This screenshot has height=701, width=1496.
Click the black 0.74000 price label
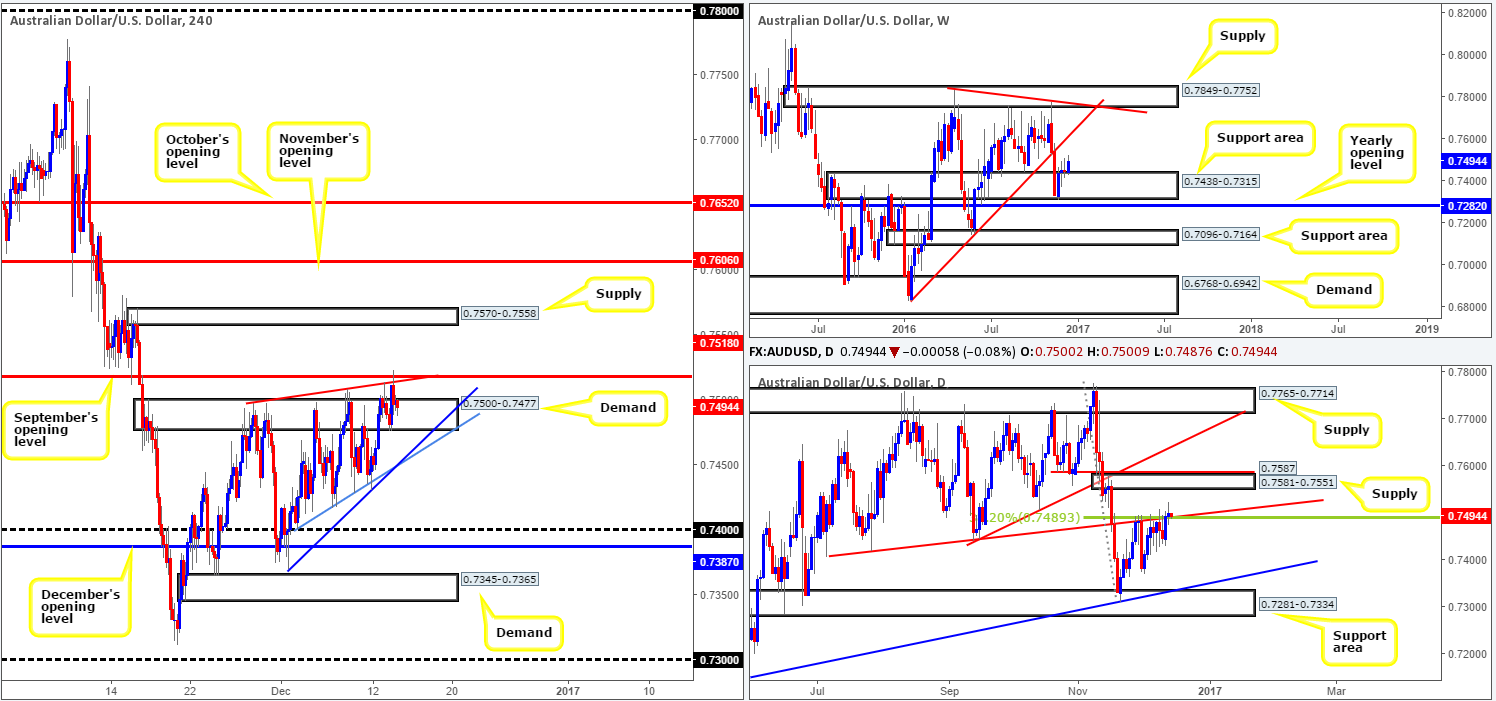pyautogui.click(x=717, y=529)
